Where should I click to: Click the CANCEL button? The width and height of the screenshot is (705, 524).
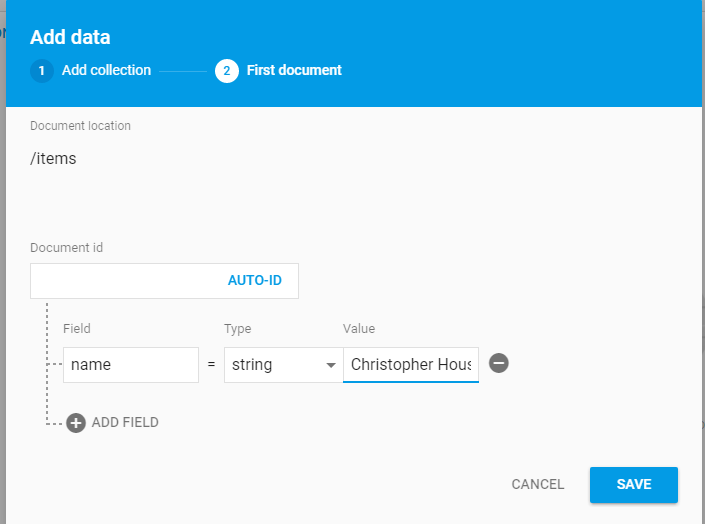click(x=538, y=484)
